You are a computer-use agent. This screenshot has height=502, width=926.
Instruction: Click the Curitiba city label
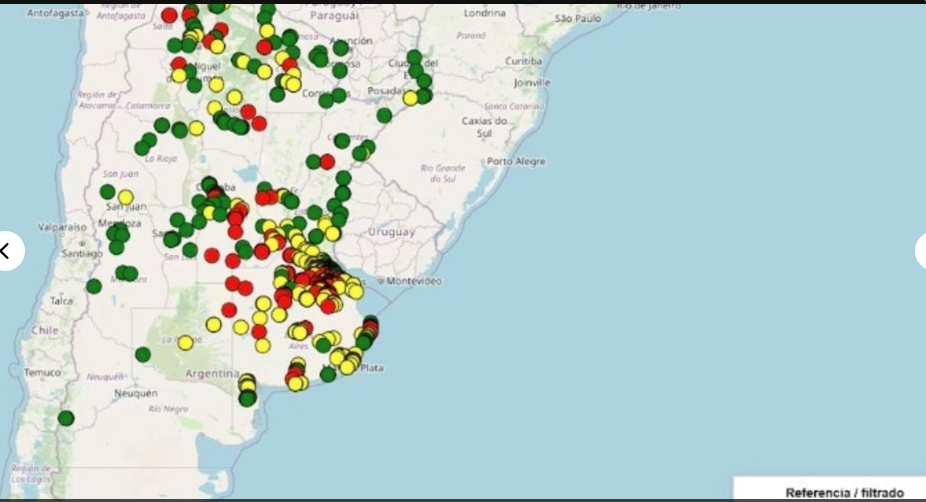tap(523, 61)
